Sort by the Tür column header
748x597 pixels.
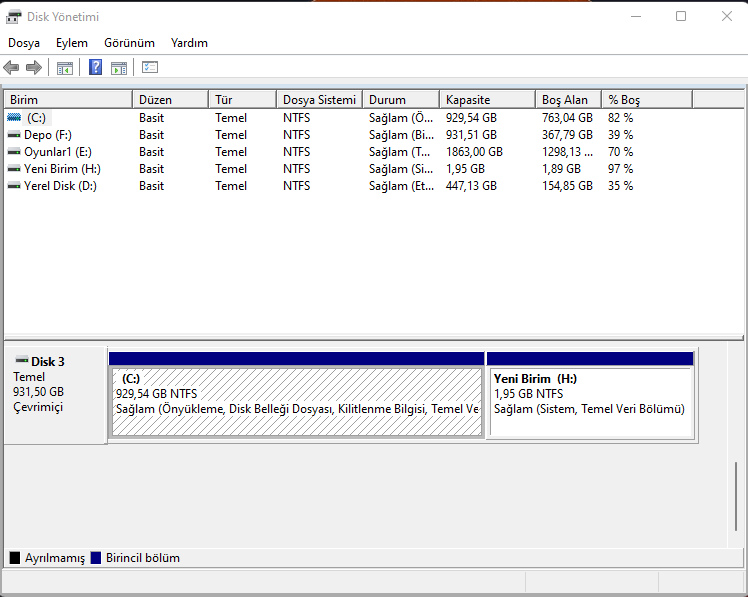pos(242,100)
